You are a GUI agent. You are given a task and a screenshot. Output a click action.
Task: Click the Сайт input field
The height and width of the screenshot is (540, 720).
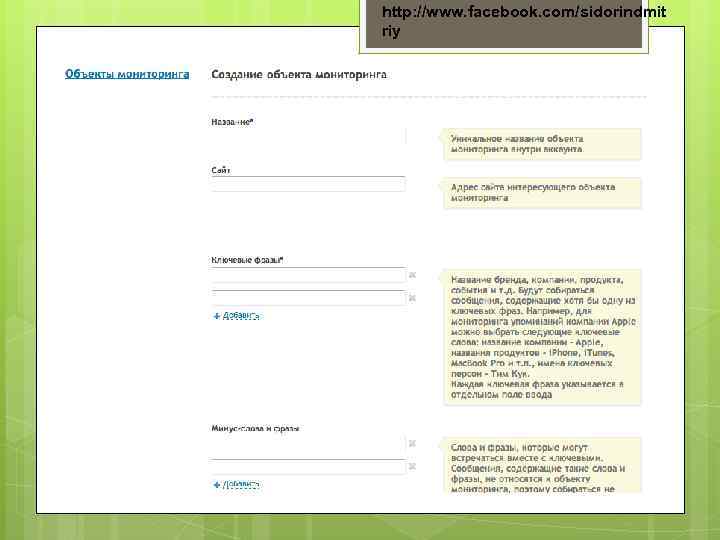coord(308,184)
